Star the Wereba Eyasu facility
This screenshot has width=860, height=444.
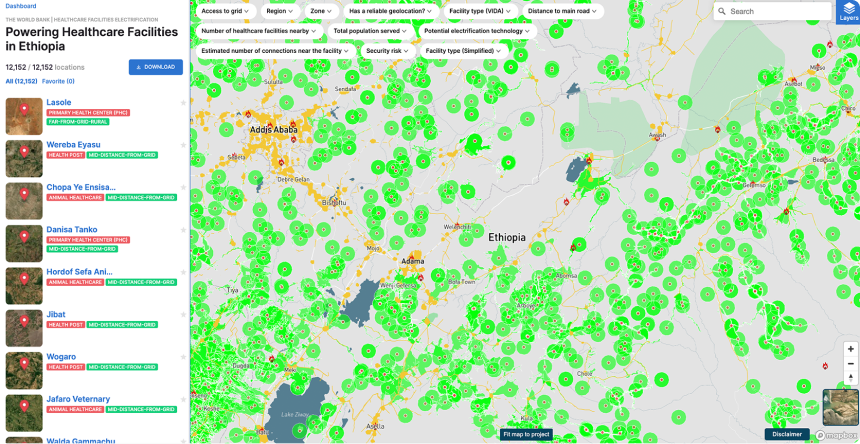[181, 144]
